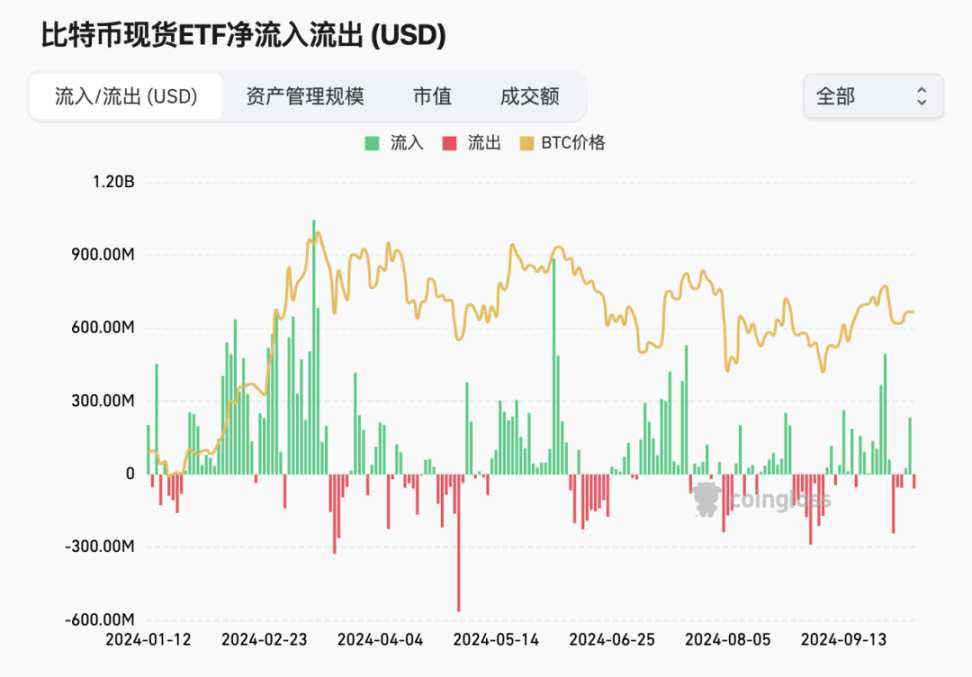
Task: Toggle BTC价格 line via legend label
Action: click(x=573, y=143)
